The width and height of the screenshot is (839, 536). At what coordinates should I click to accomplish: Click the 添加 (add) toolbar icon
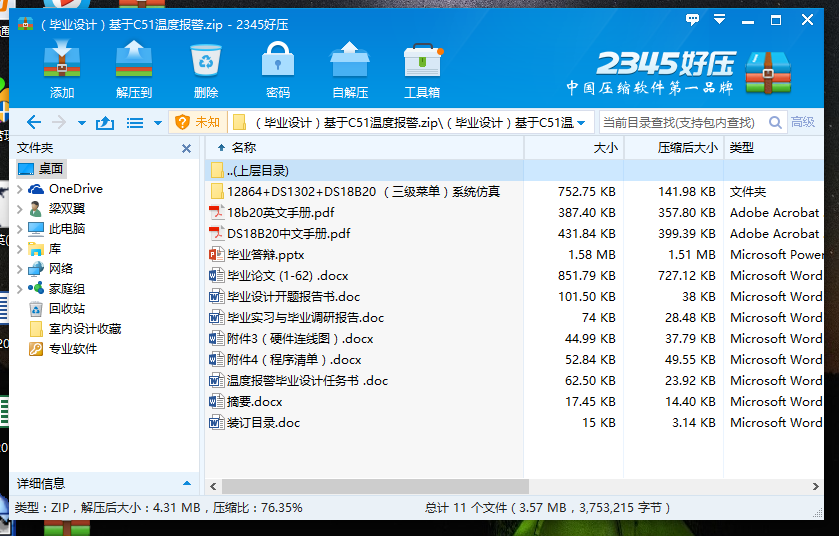click(x=62, y=69)
